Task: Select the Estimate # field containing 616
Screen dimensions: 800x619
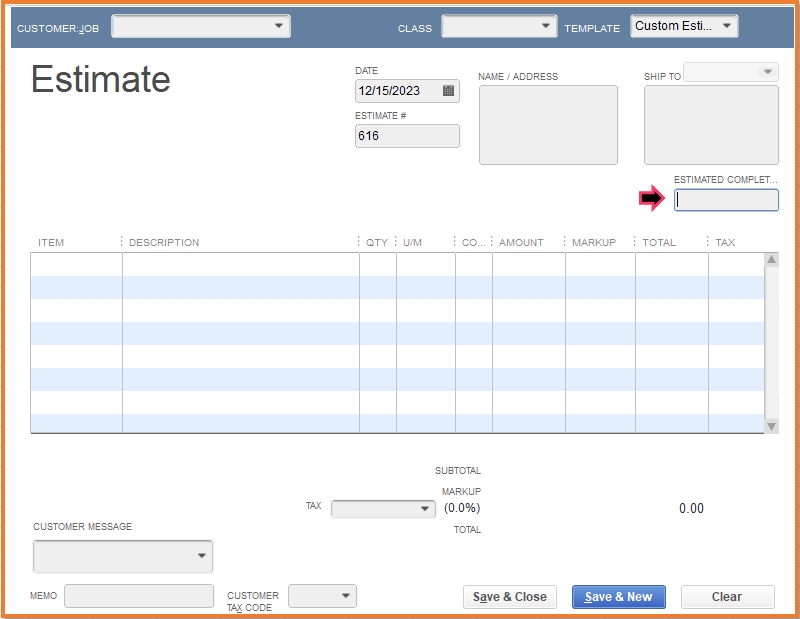Action: coord(407,136)
